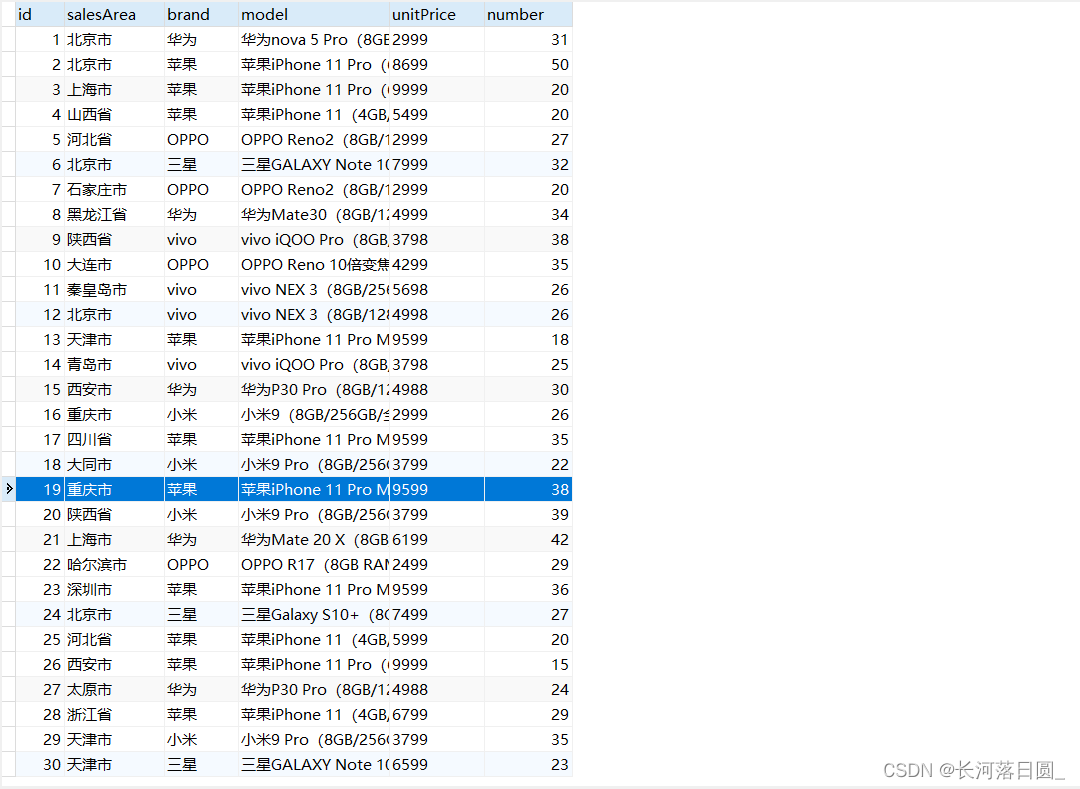Select the model cell 华为Mate 20 X
The image size is (1080, 789).
coord(313,540)
